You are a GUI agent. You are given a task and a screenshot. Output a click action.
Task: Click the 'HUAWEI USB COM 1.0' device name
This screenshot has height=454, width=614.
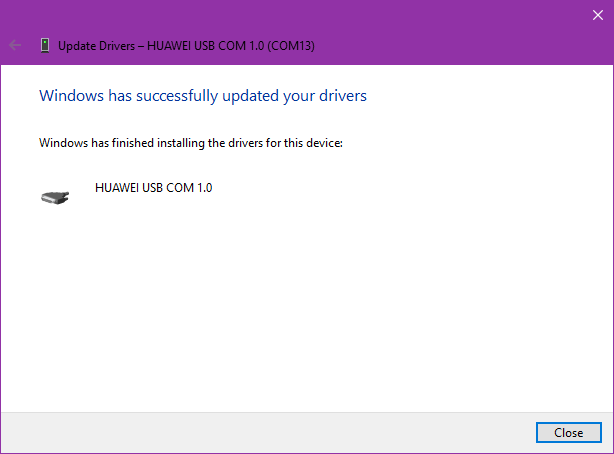coord(154,188)
